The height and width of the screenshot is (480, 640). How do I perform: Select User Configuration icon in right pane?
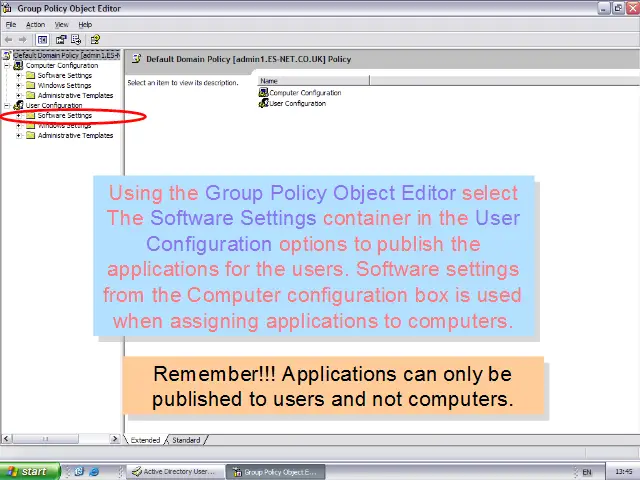click(264, 103)
